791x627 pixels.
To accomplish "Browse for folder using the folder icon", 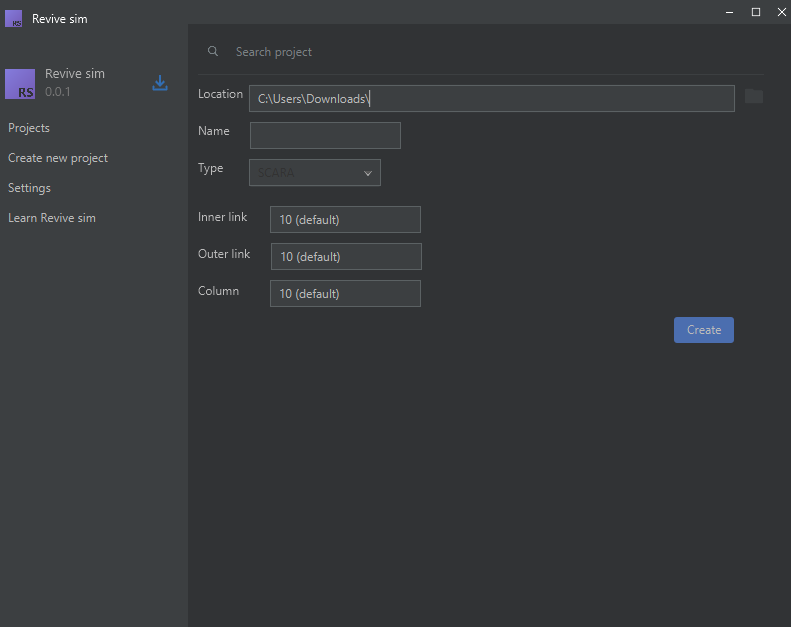I will (x=754, y=96).
